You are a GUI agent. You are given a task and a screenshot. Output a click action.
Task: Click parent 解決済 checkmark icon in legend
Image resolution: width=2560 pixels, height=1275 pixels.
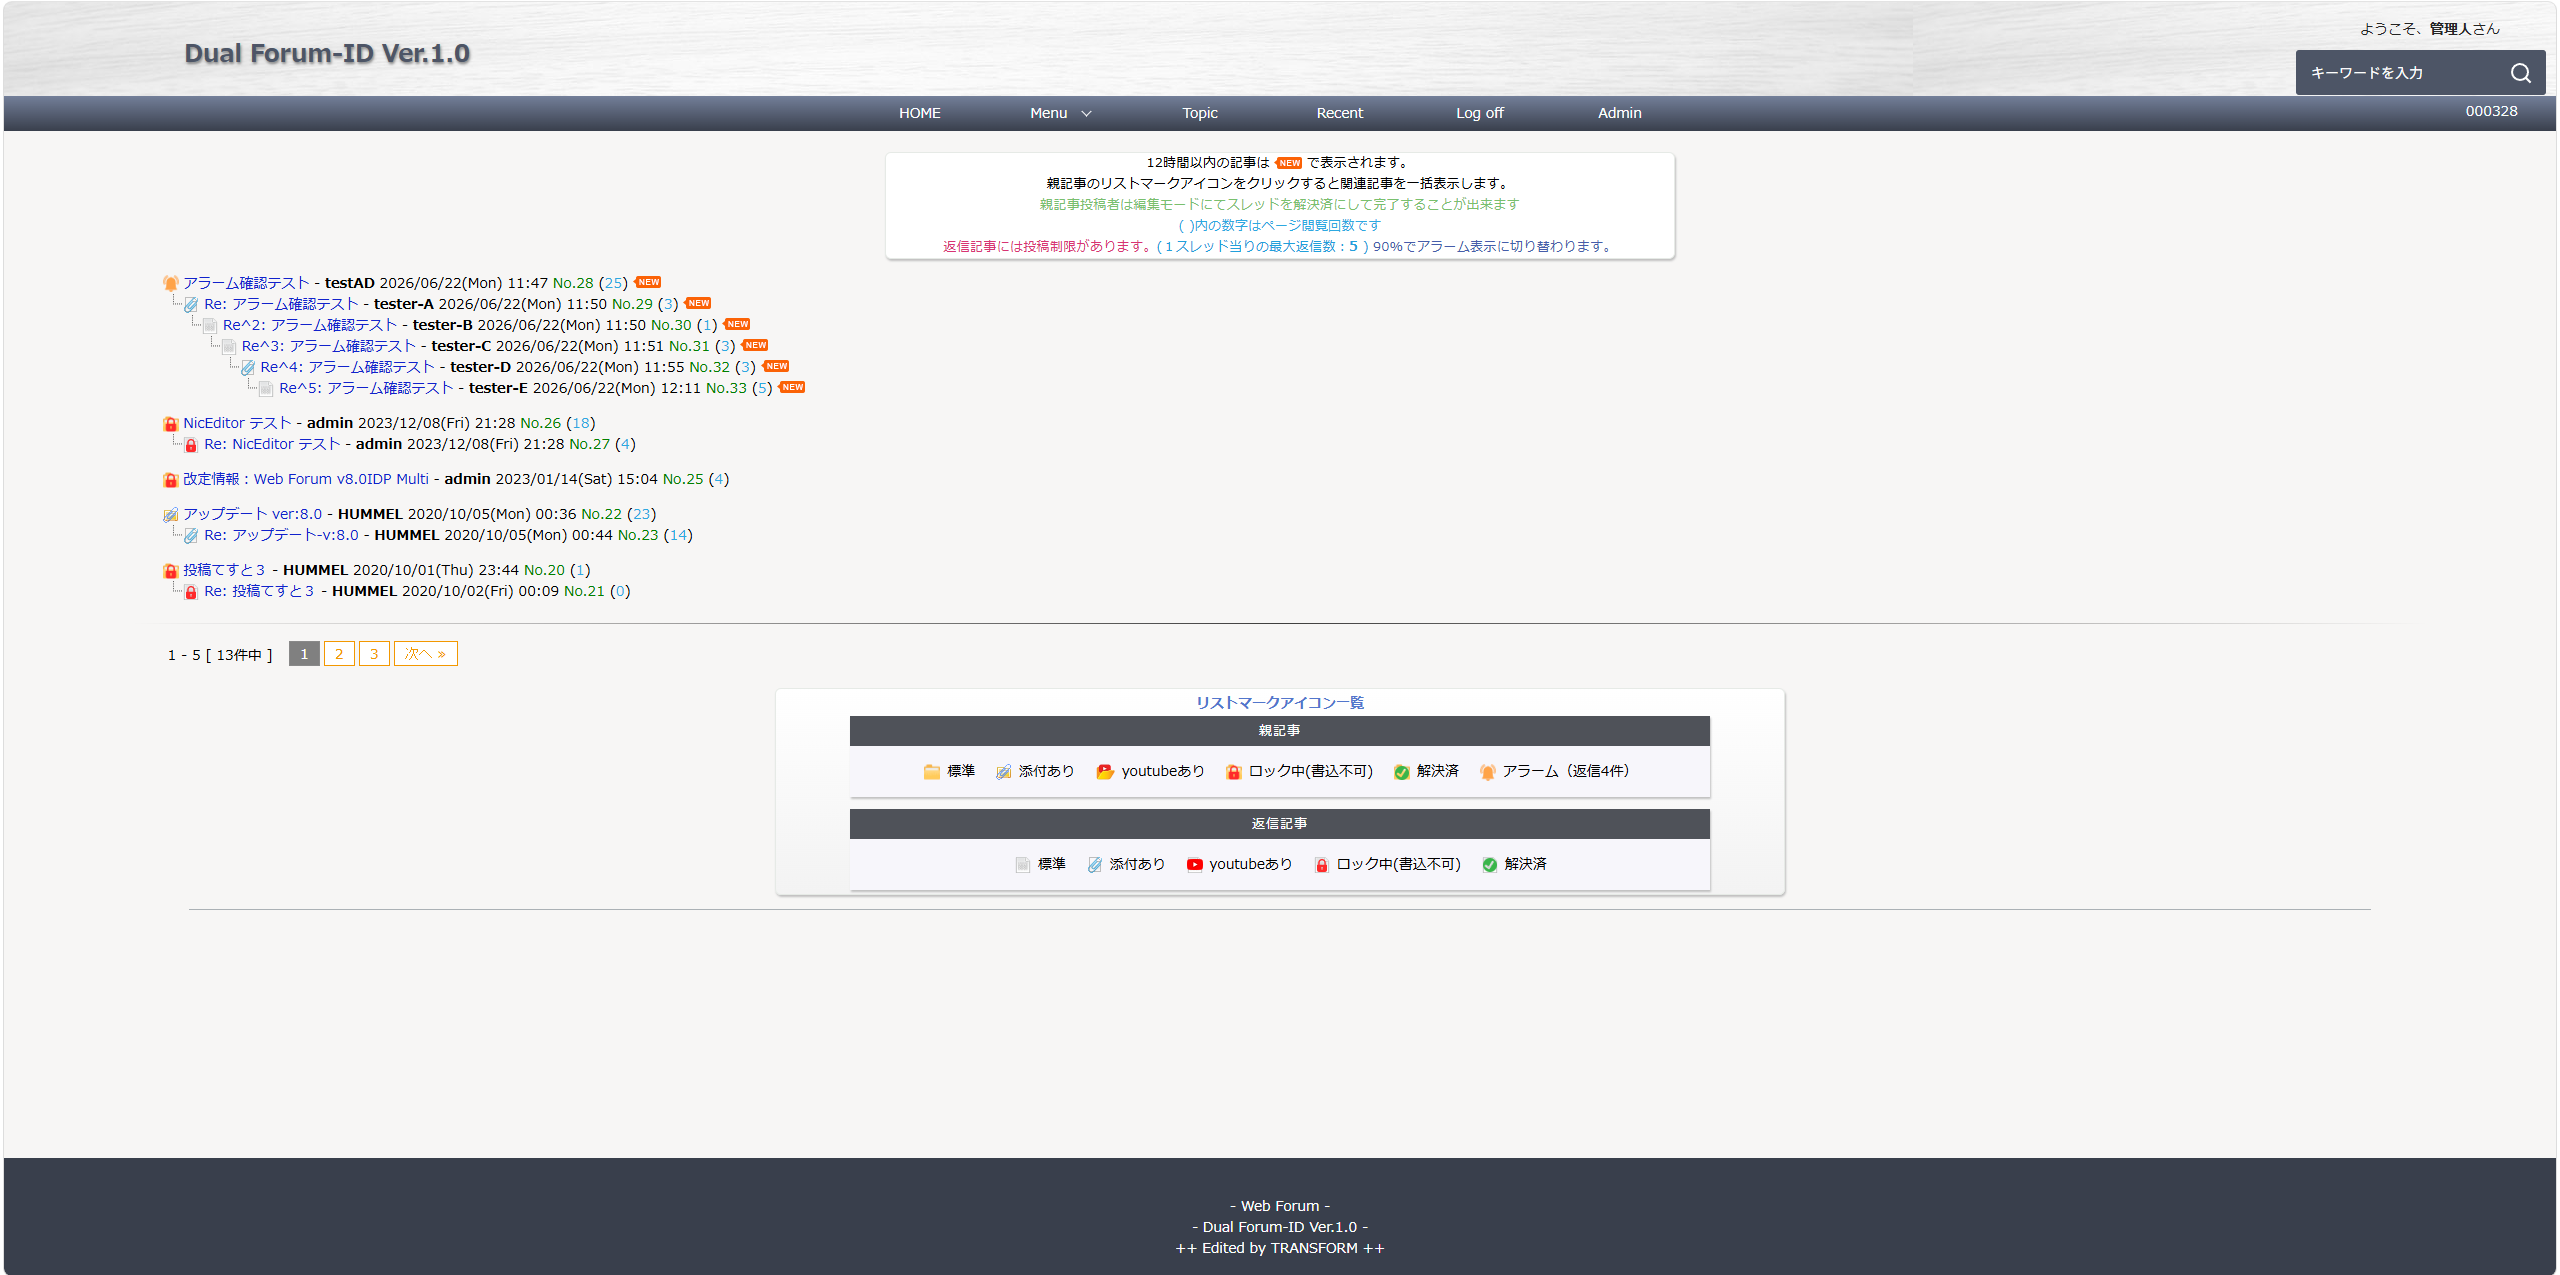pyautogui.click(x=1402, y=772)
